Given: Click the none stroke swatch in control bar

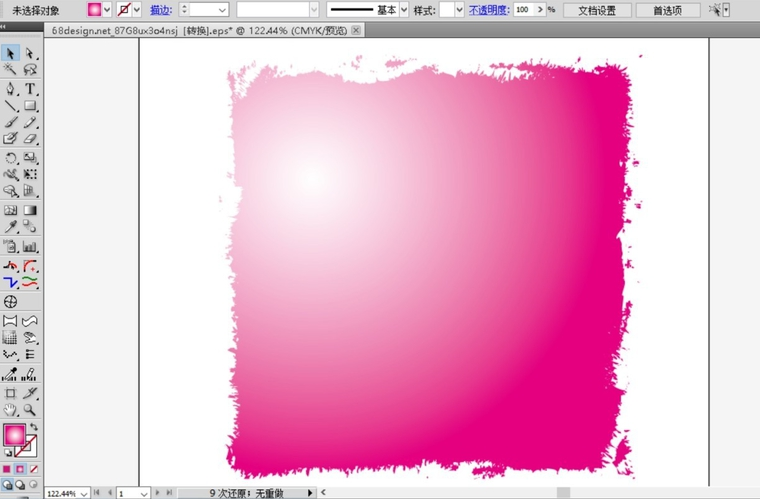Looking at the screenshot, I should point(124,10).
